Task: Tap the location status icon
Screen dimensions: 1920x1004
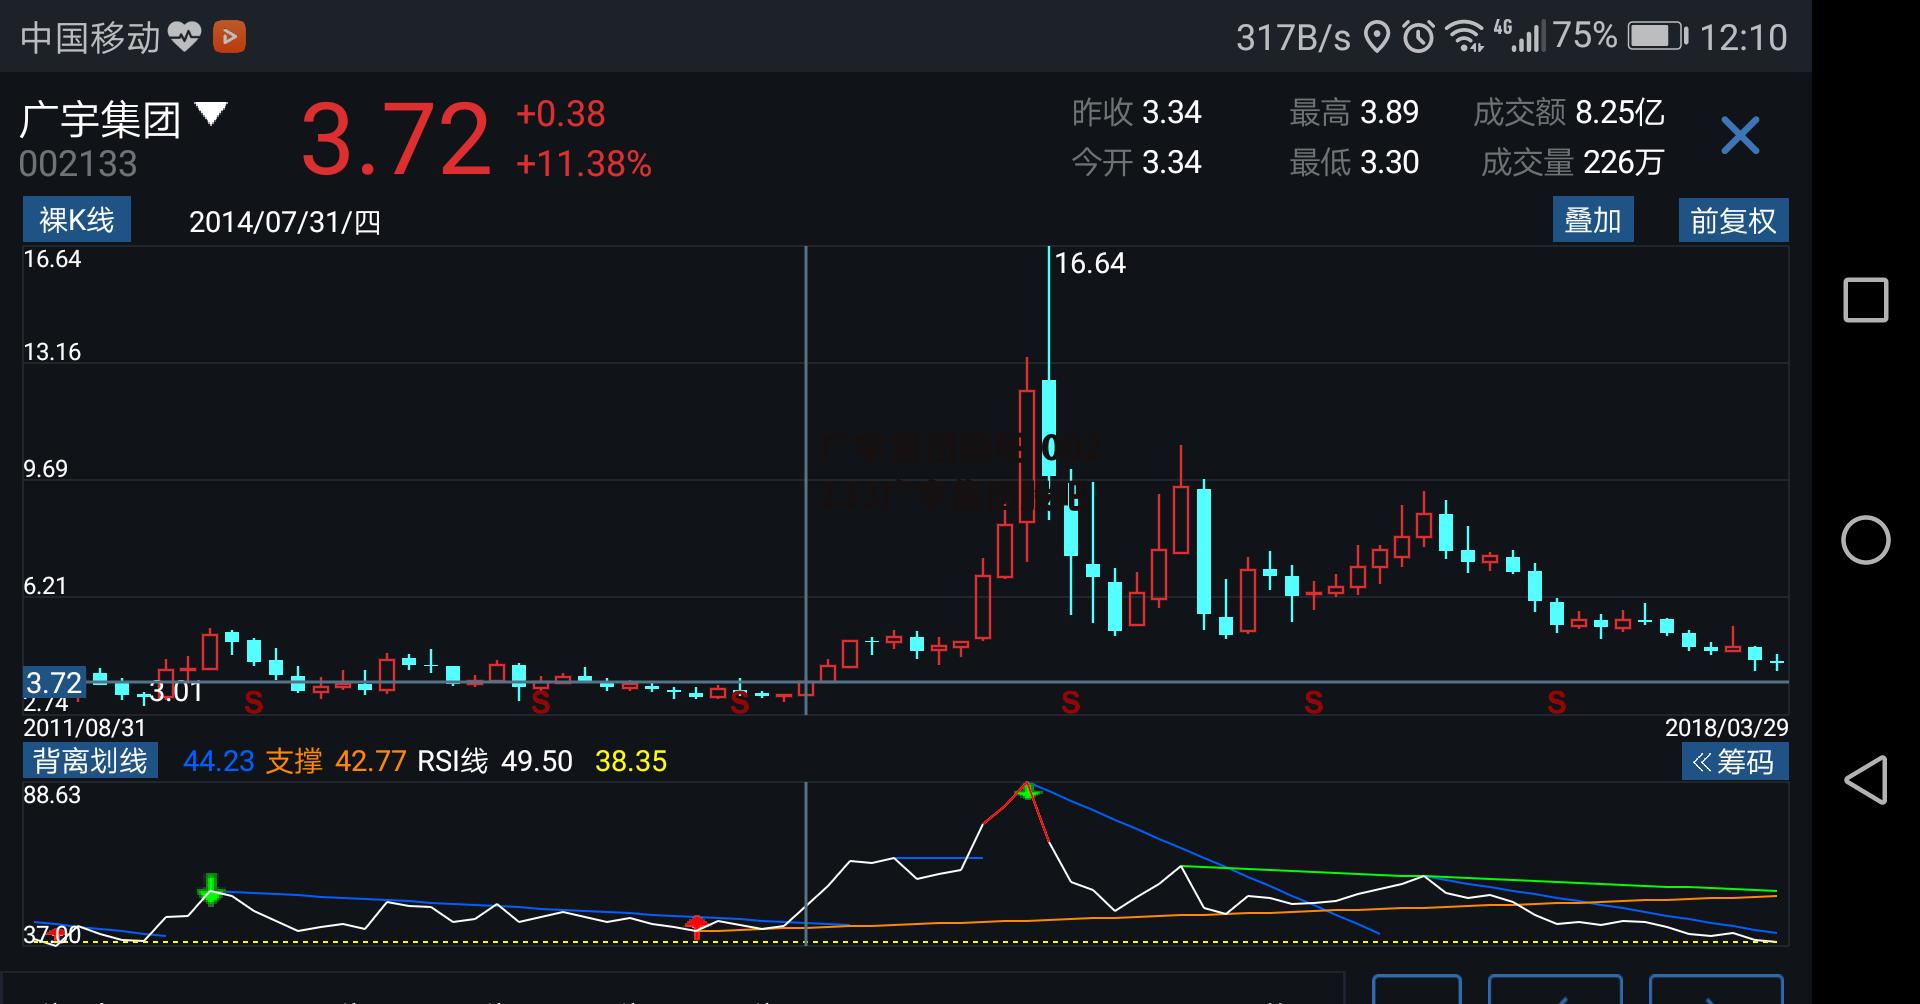Action: [1377, 38]
